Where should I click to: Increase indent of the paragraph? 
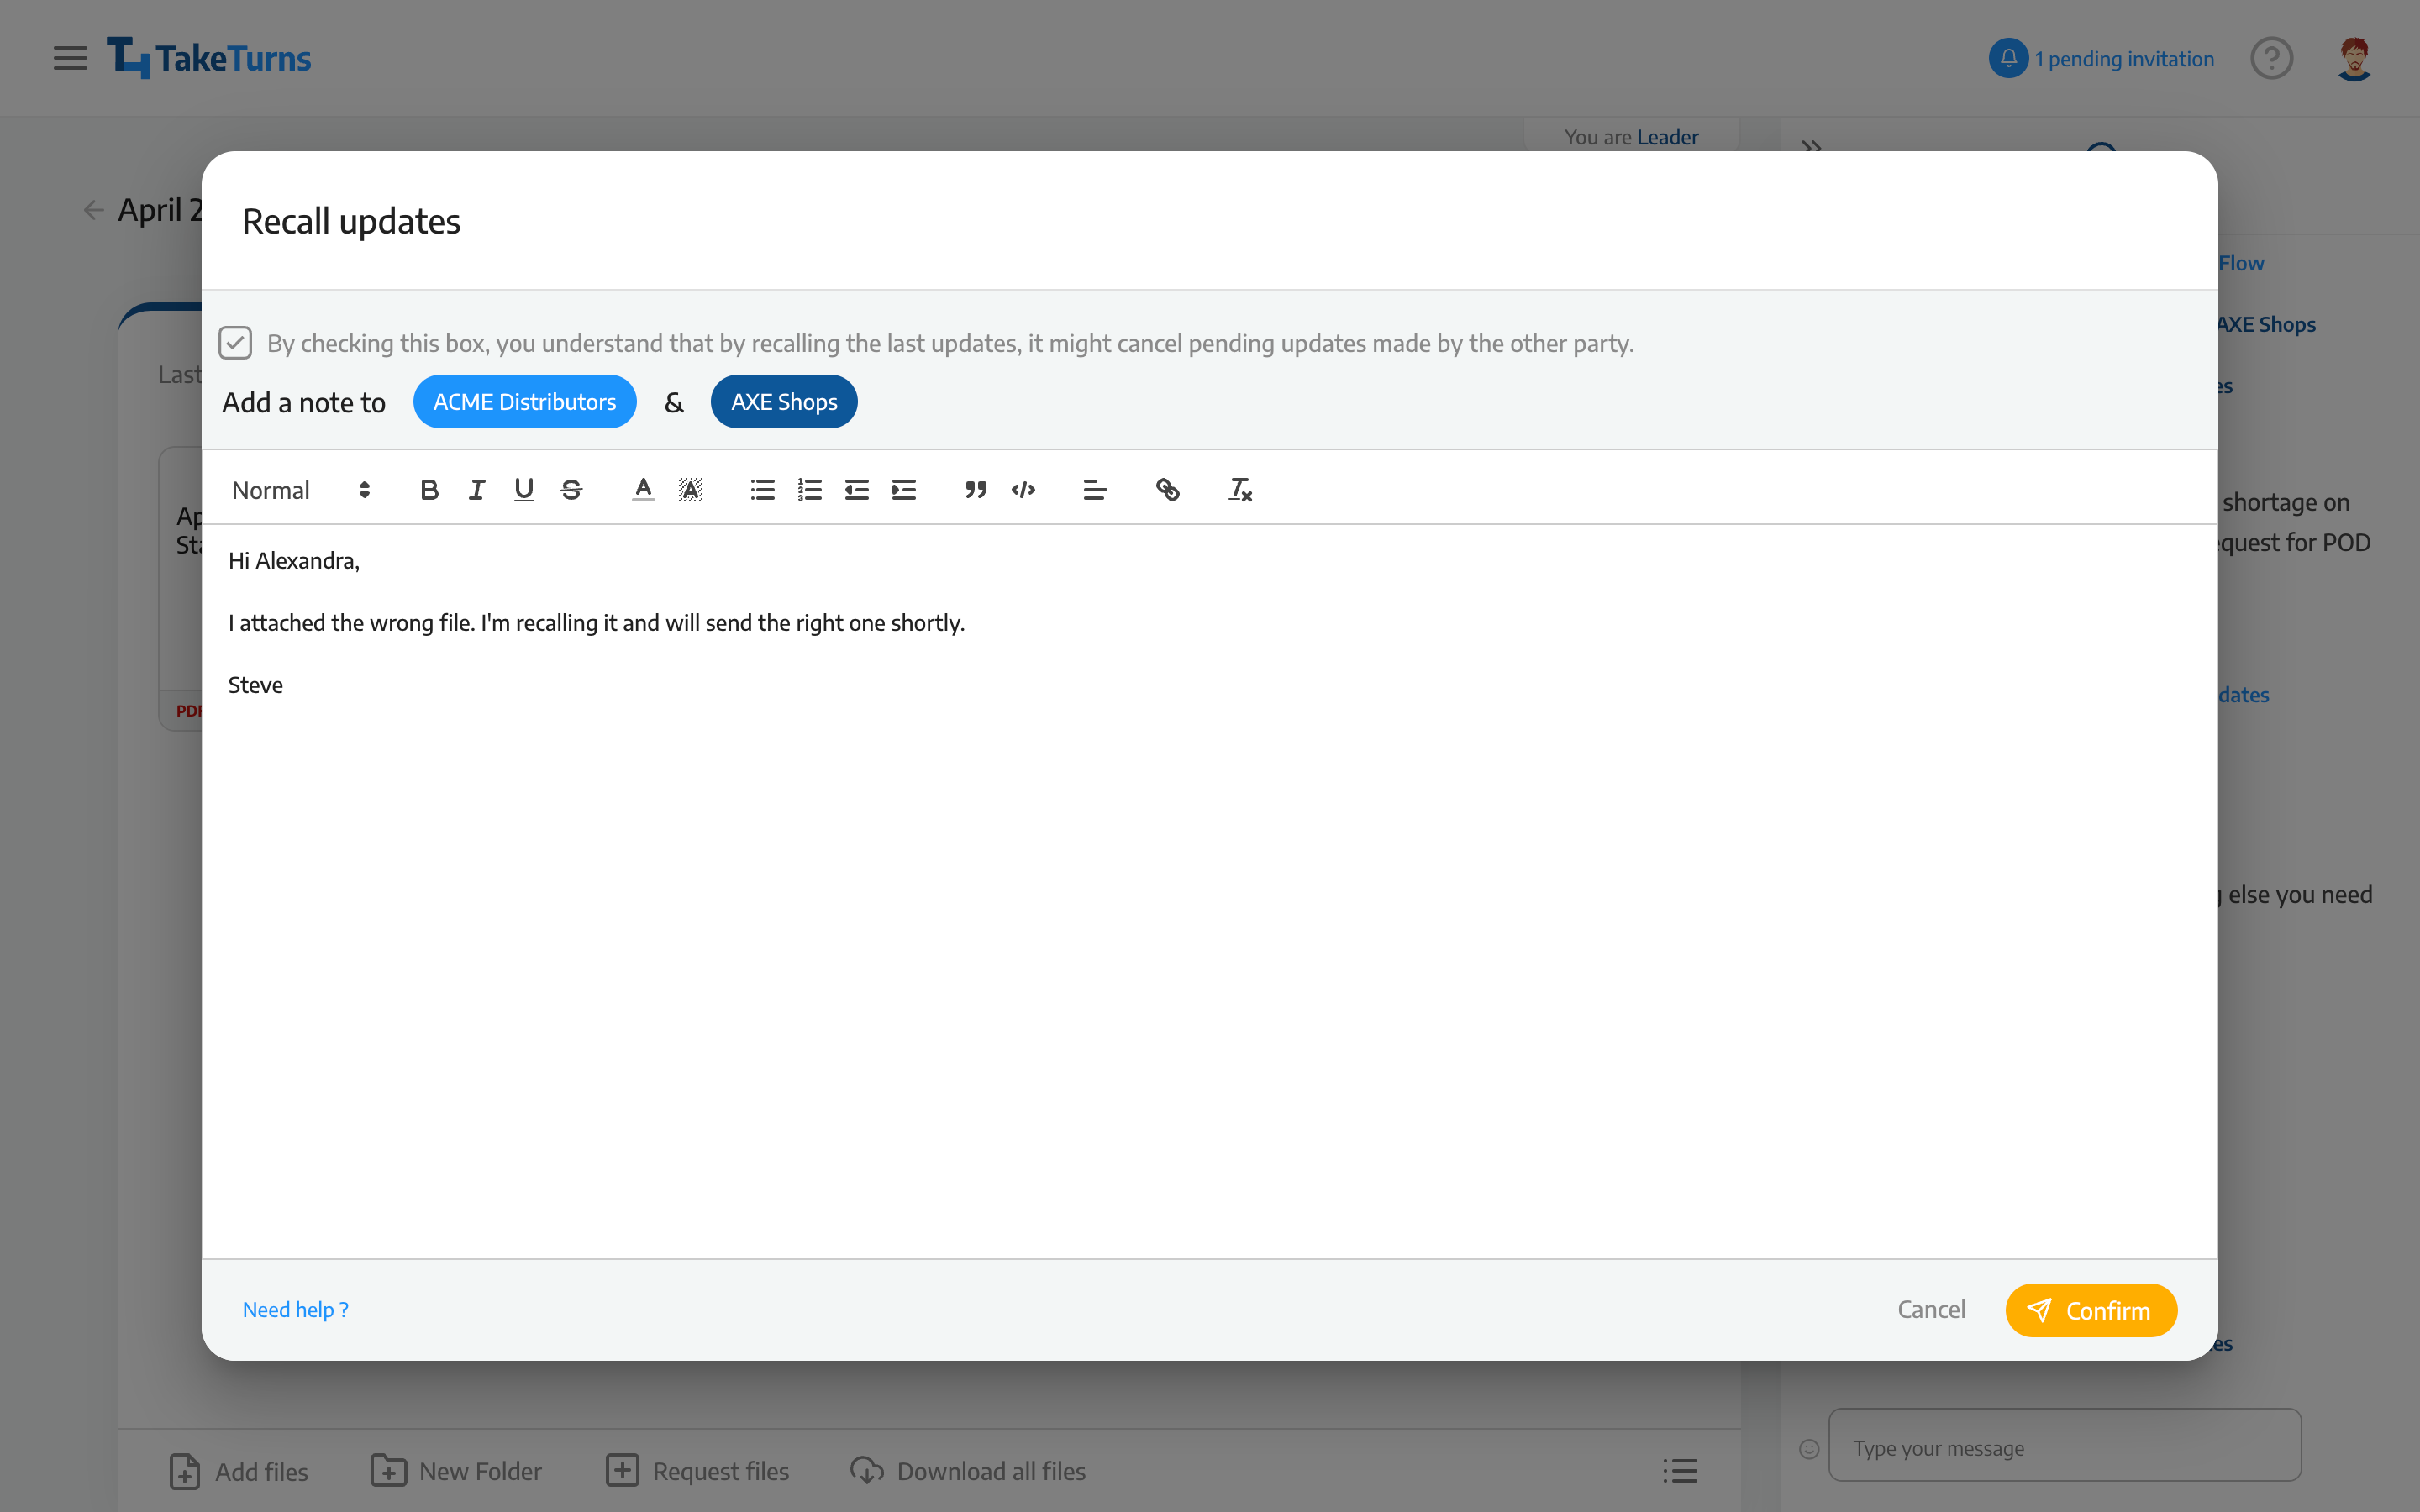click(x=904, y=490)
